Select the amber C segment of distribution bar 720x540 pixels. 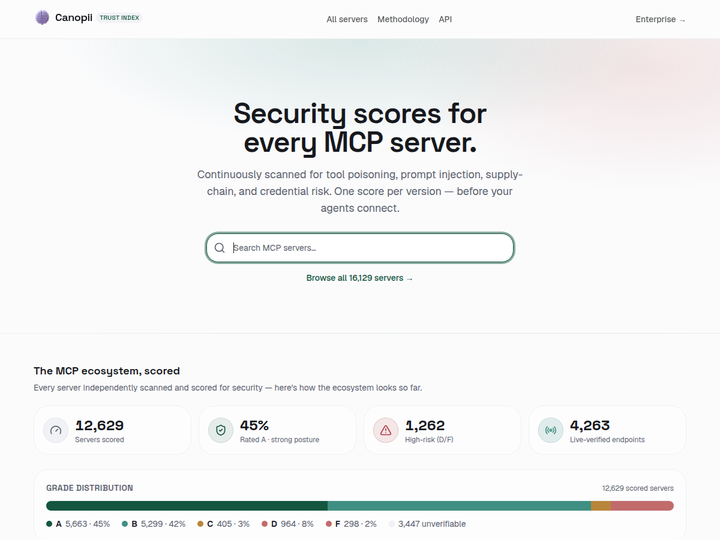pyautogui.click(x=601, y=506)
